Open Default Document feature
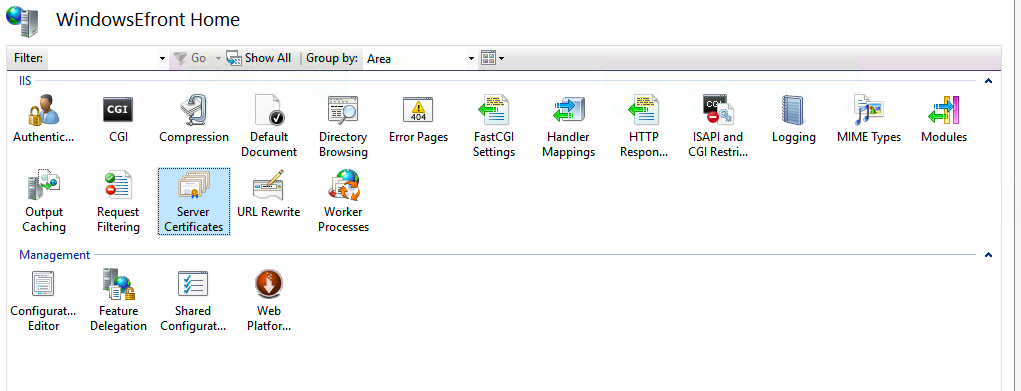This screenshot has height=391, width=1021. tap(269, 127)
